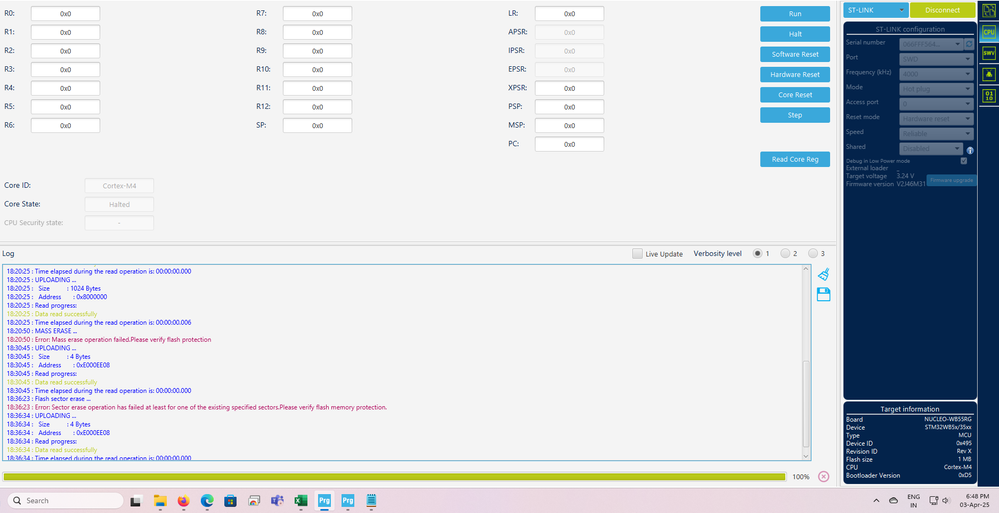999x513 pixels.
Task: Click the topmost chip layout sidebar icon
Action: (x=989, y=10)
